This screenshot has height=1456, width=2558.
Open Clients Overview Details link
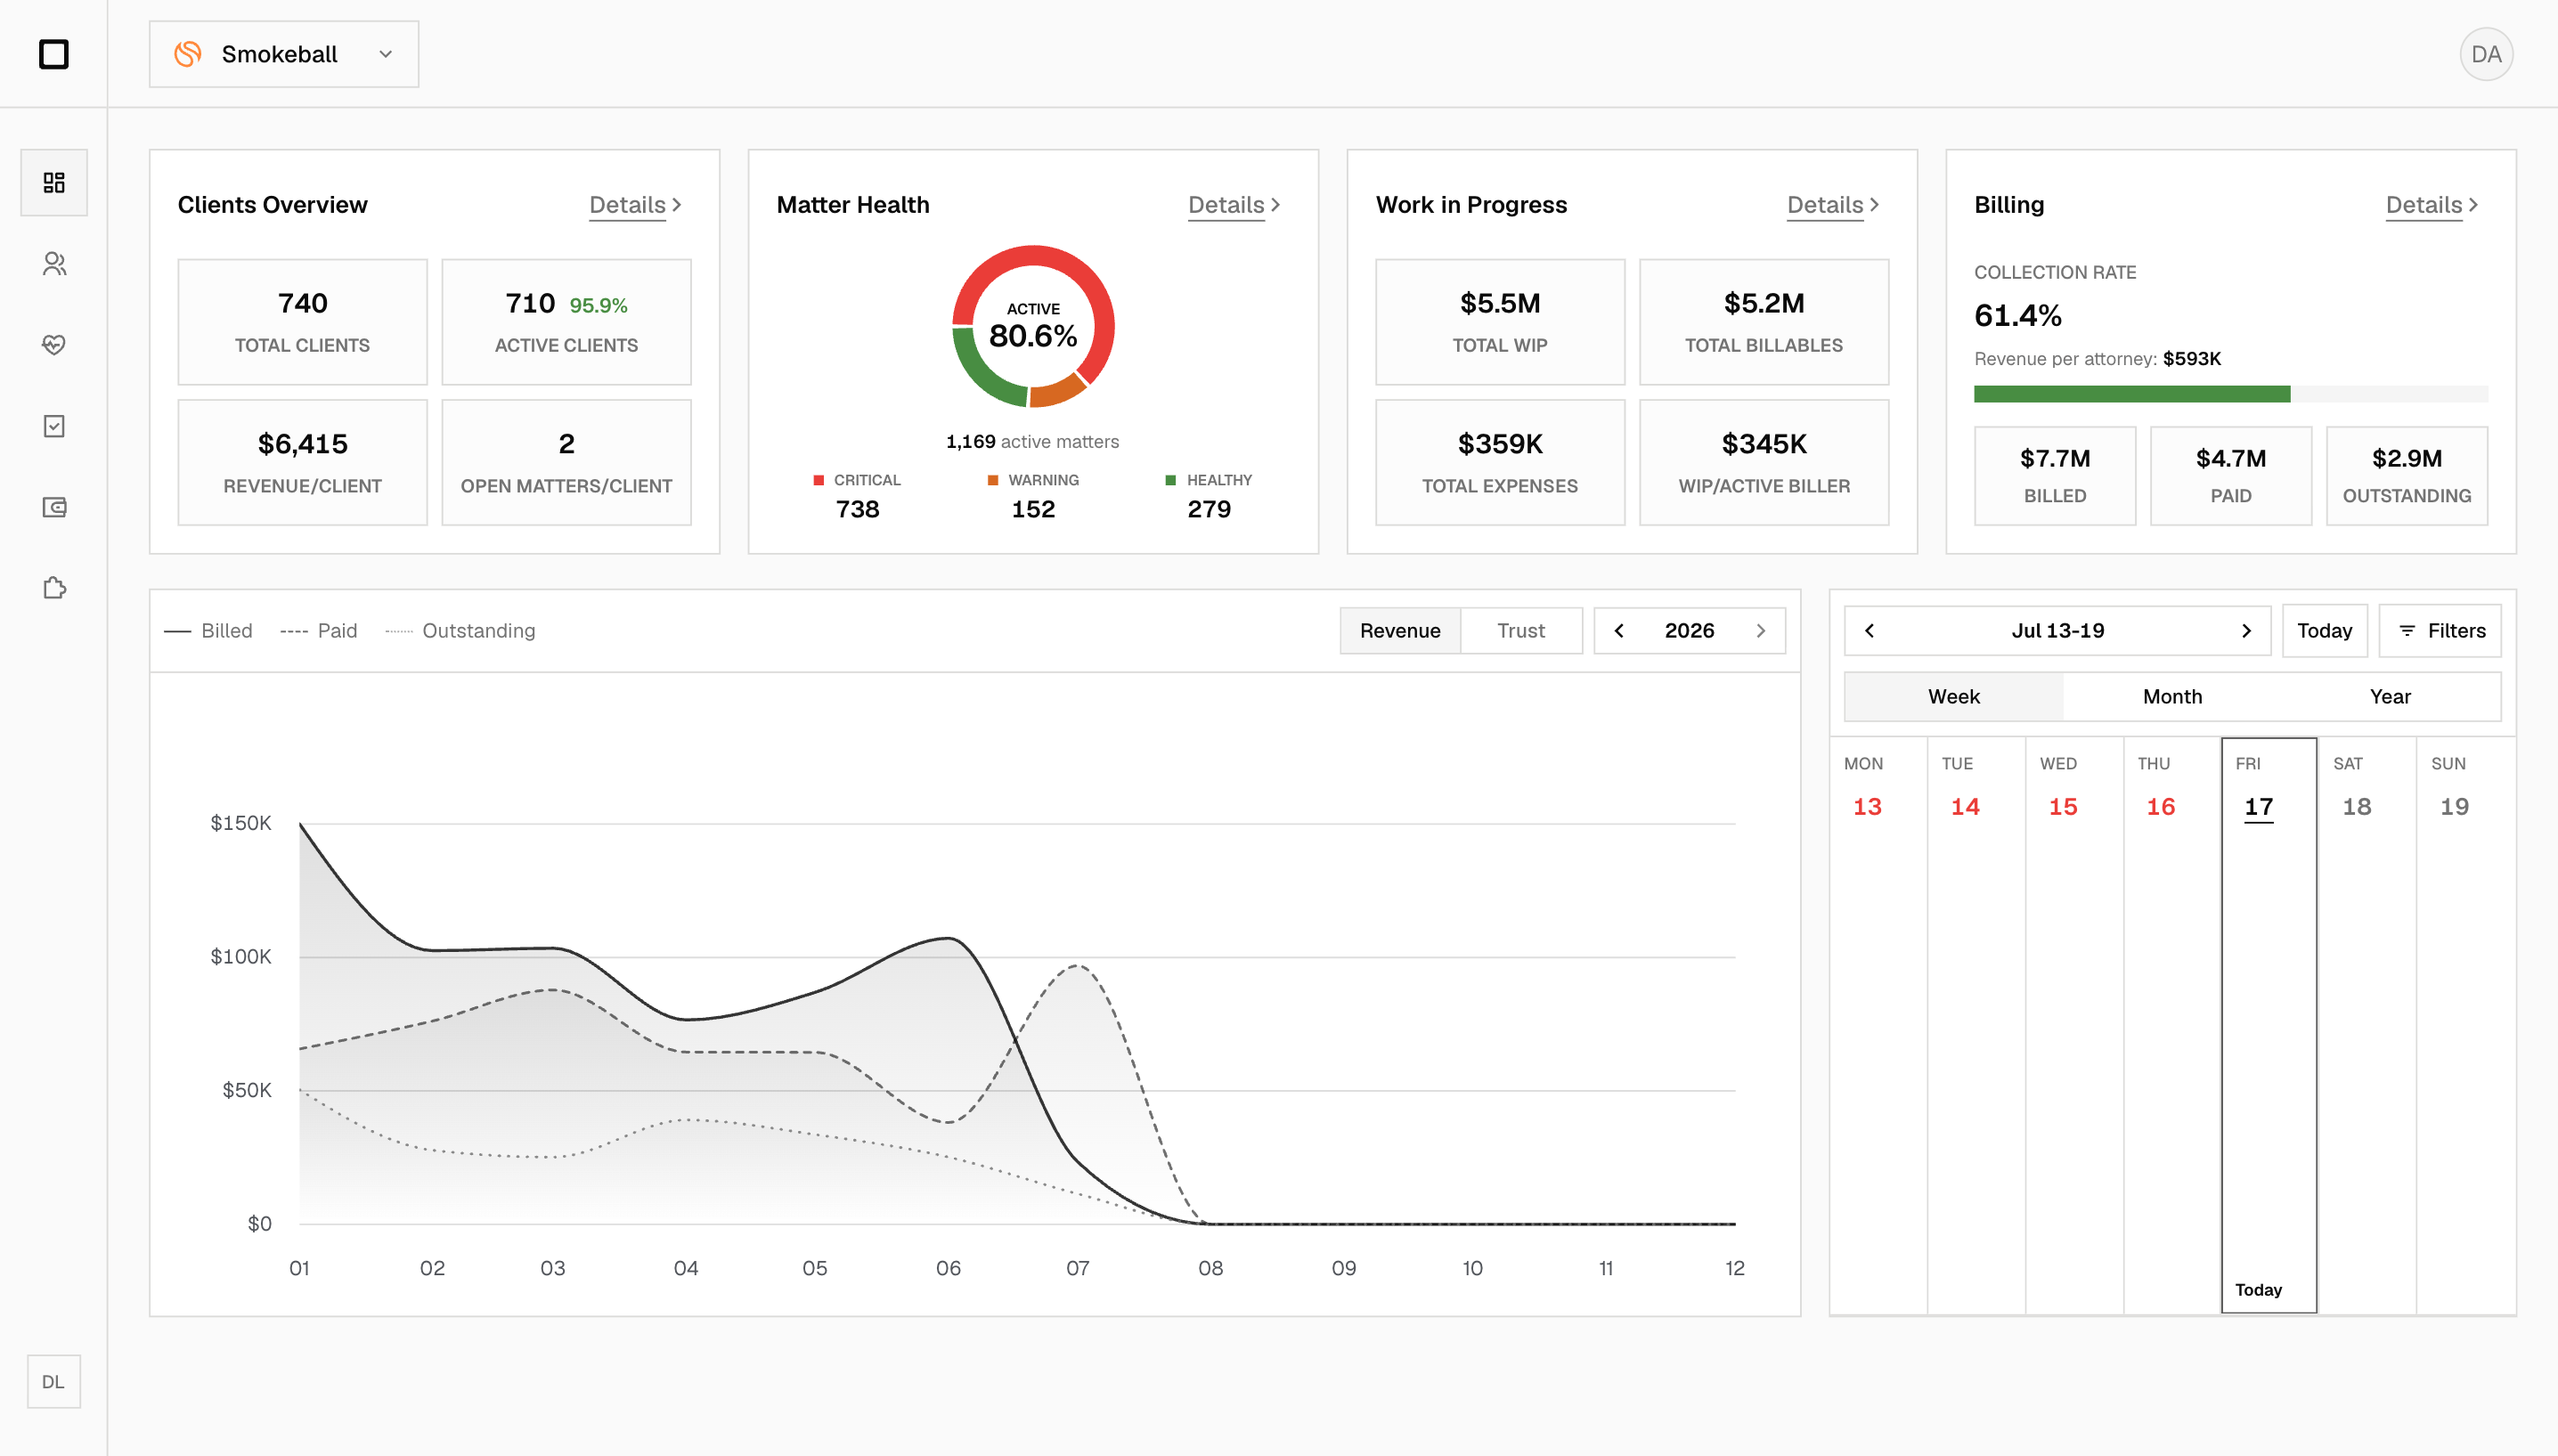tap(635, 205)
